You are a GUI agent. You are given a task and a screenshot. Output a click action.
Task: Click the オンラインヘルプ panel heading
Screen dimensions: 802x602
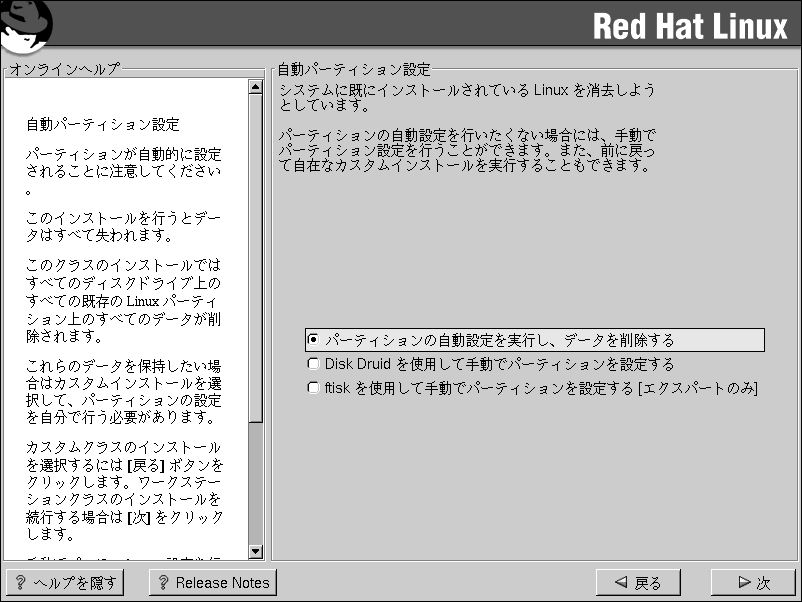pos(64,69)
